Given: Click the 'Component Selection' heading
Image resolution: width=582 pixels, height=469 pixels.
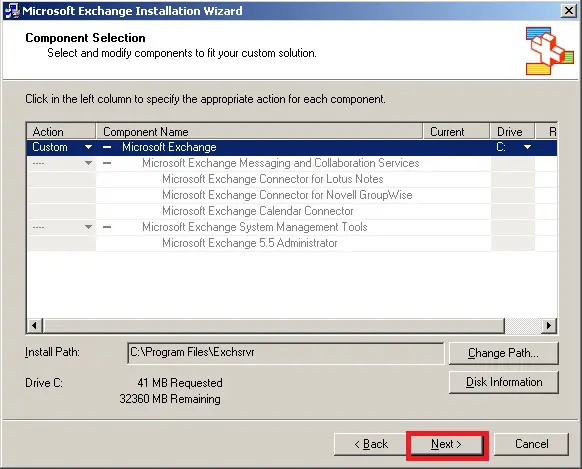Looking at the screenshot, I should pyautogui.click(x=85, y=38).
